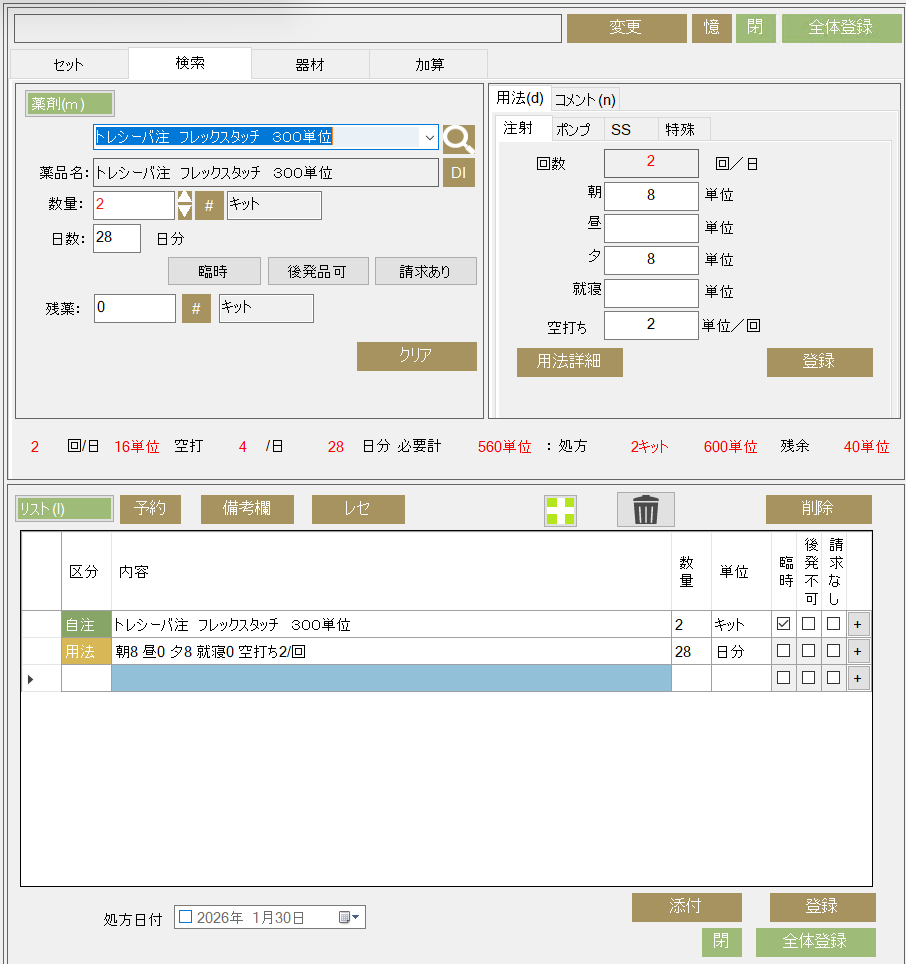
Task: Click the クリア button
Action: tap(416, 357)
